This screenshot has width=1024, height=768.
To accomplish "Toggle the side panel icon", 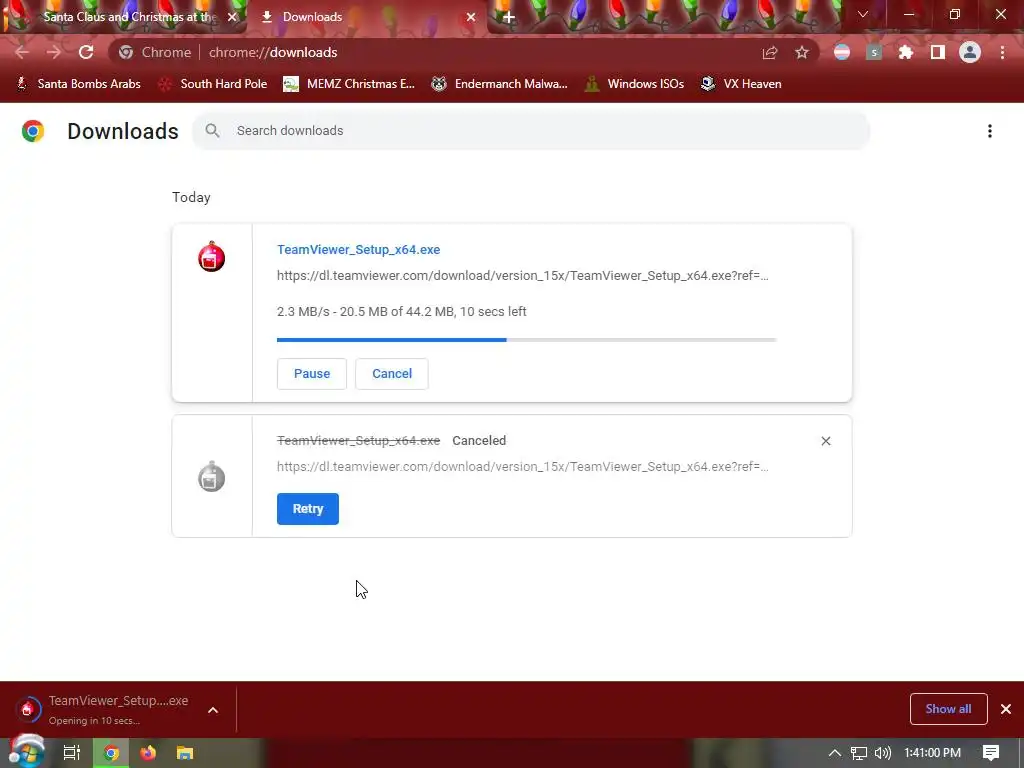I will [938, 52].
